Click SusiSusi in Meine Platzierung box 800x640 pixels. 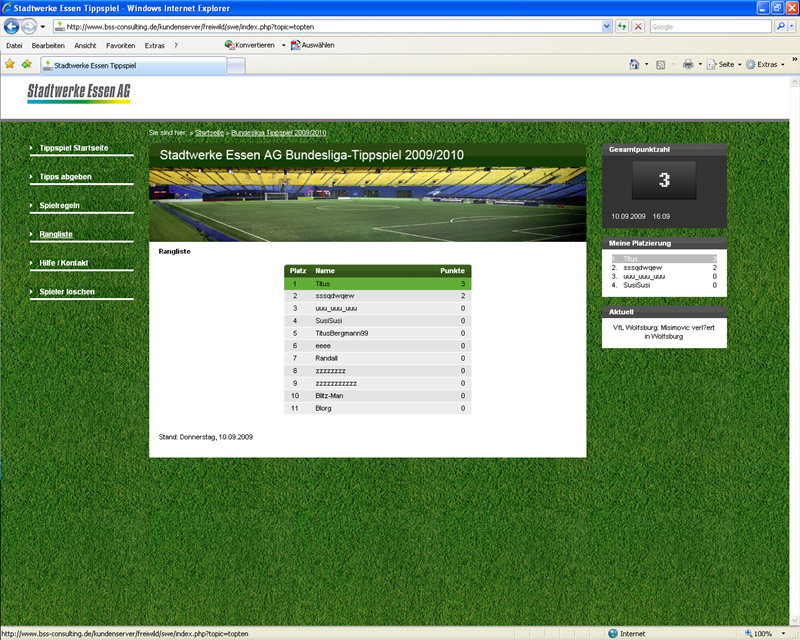tap(636, 285)
